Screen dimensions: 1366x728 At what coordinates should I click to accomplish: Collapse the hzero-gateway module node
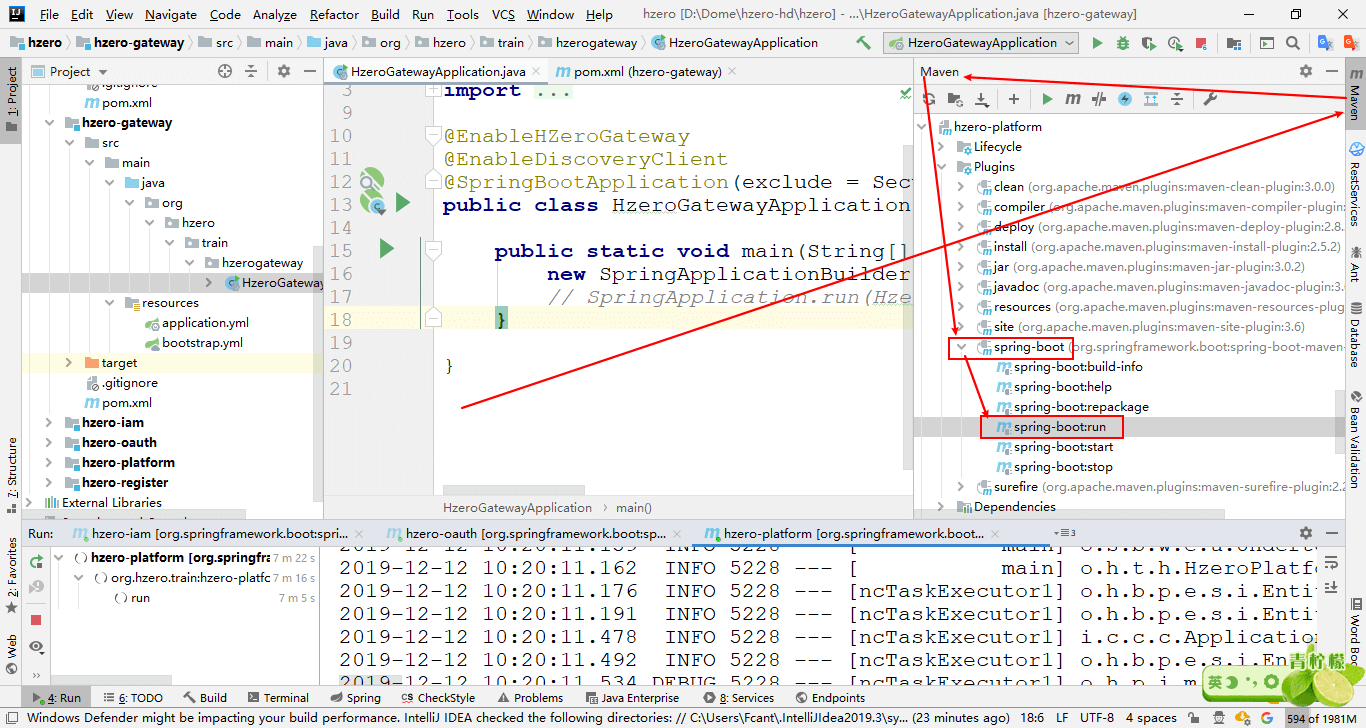click(x=51, y=123)
